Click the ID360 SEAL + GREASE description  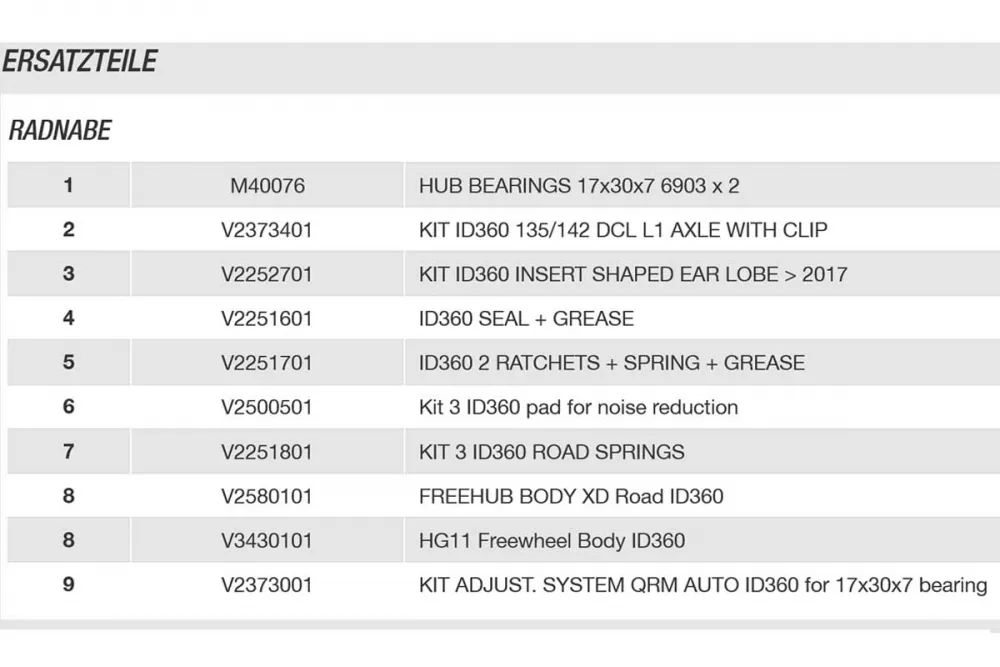click(x=526, y=318)
